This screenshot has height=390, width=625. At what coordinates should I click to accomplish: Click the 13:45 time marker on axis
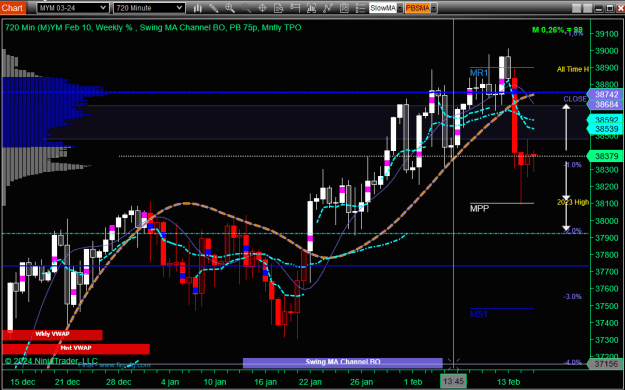point(453,382)
